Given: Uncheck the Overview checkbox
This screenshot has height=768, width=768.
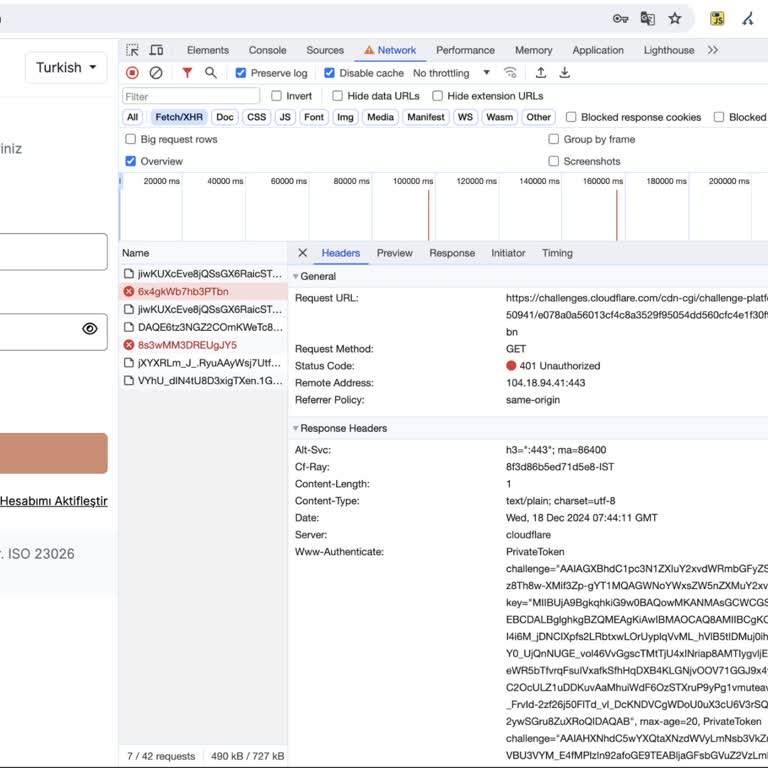Looking at the screenshot, I should point(130,161).
